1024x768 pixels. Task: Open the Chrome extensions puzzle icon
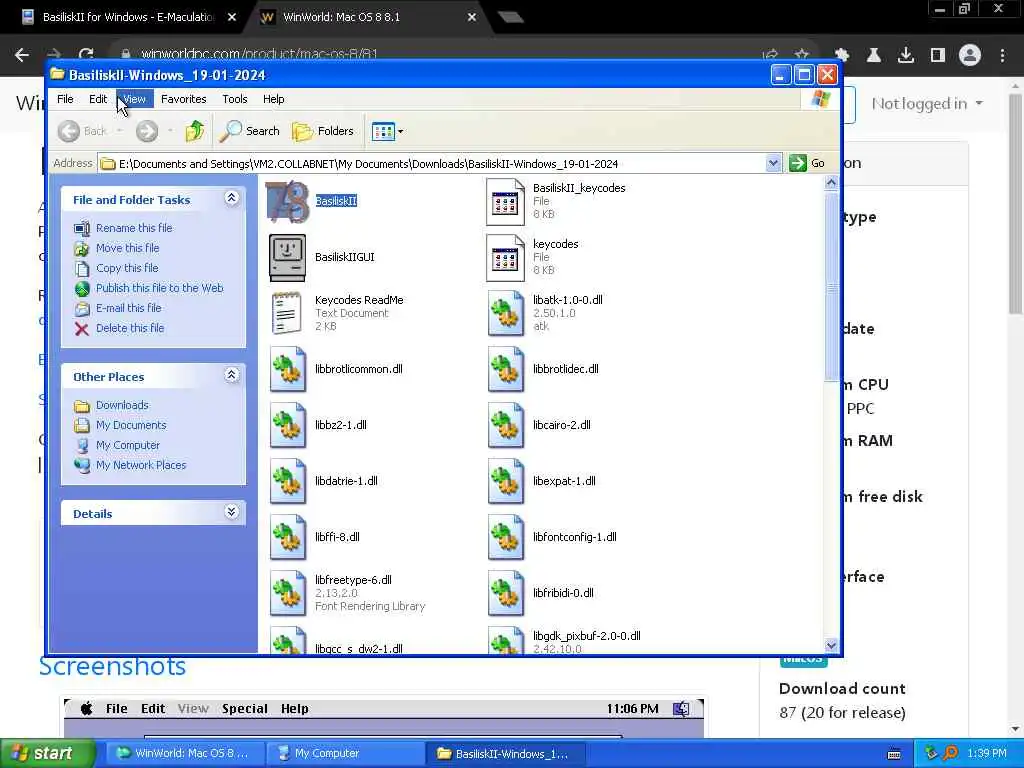[x=842, y=55]
